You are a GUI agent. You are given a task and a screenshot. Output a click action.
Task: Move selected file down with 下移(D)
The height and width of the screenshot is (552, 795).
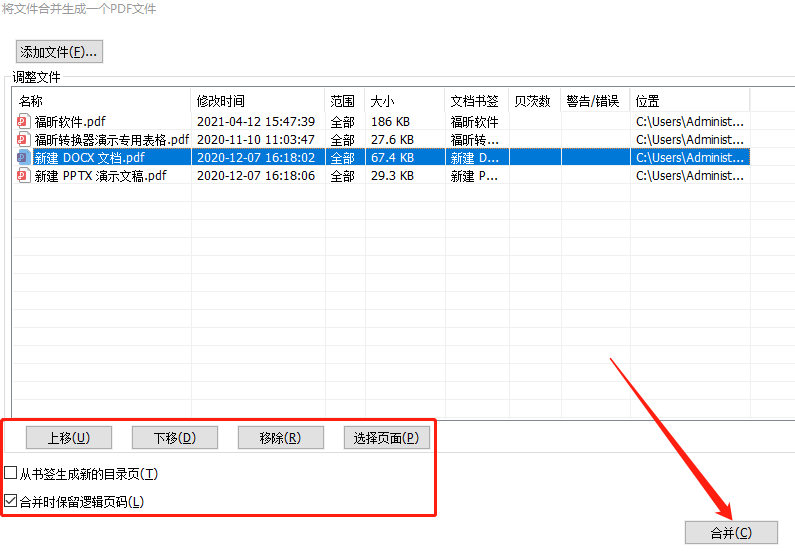coord(175,437)
